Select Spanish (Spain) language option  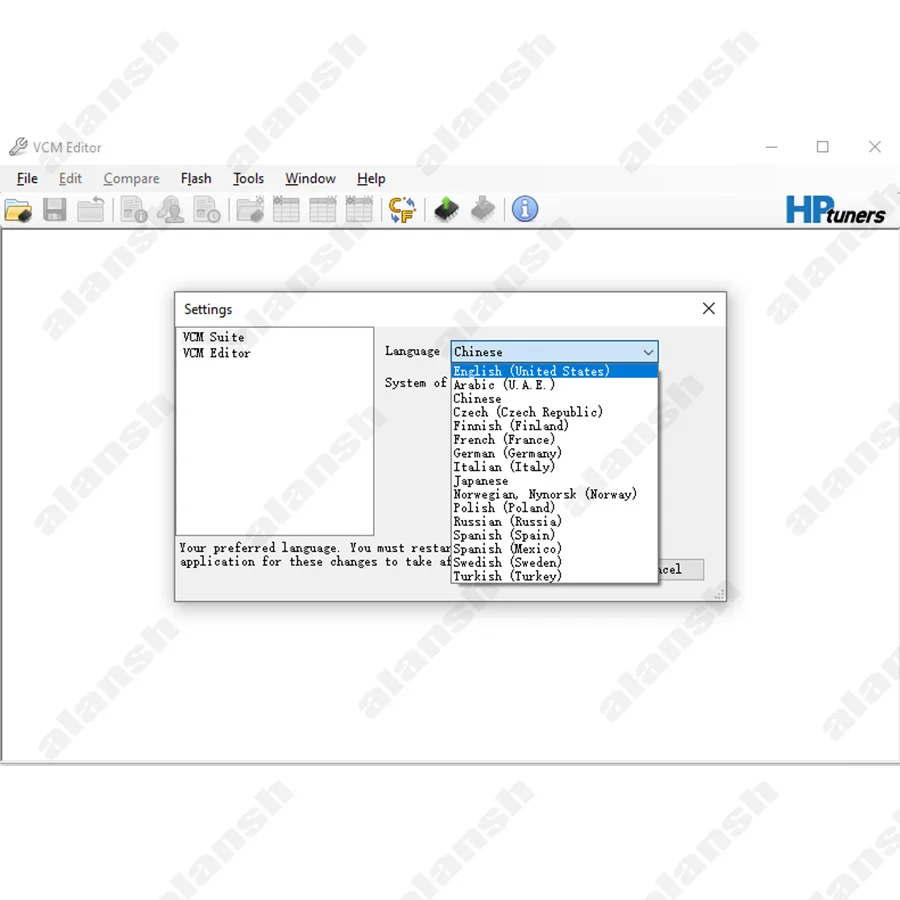[x=554, y=535]
